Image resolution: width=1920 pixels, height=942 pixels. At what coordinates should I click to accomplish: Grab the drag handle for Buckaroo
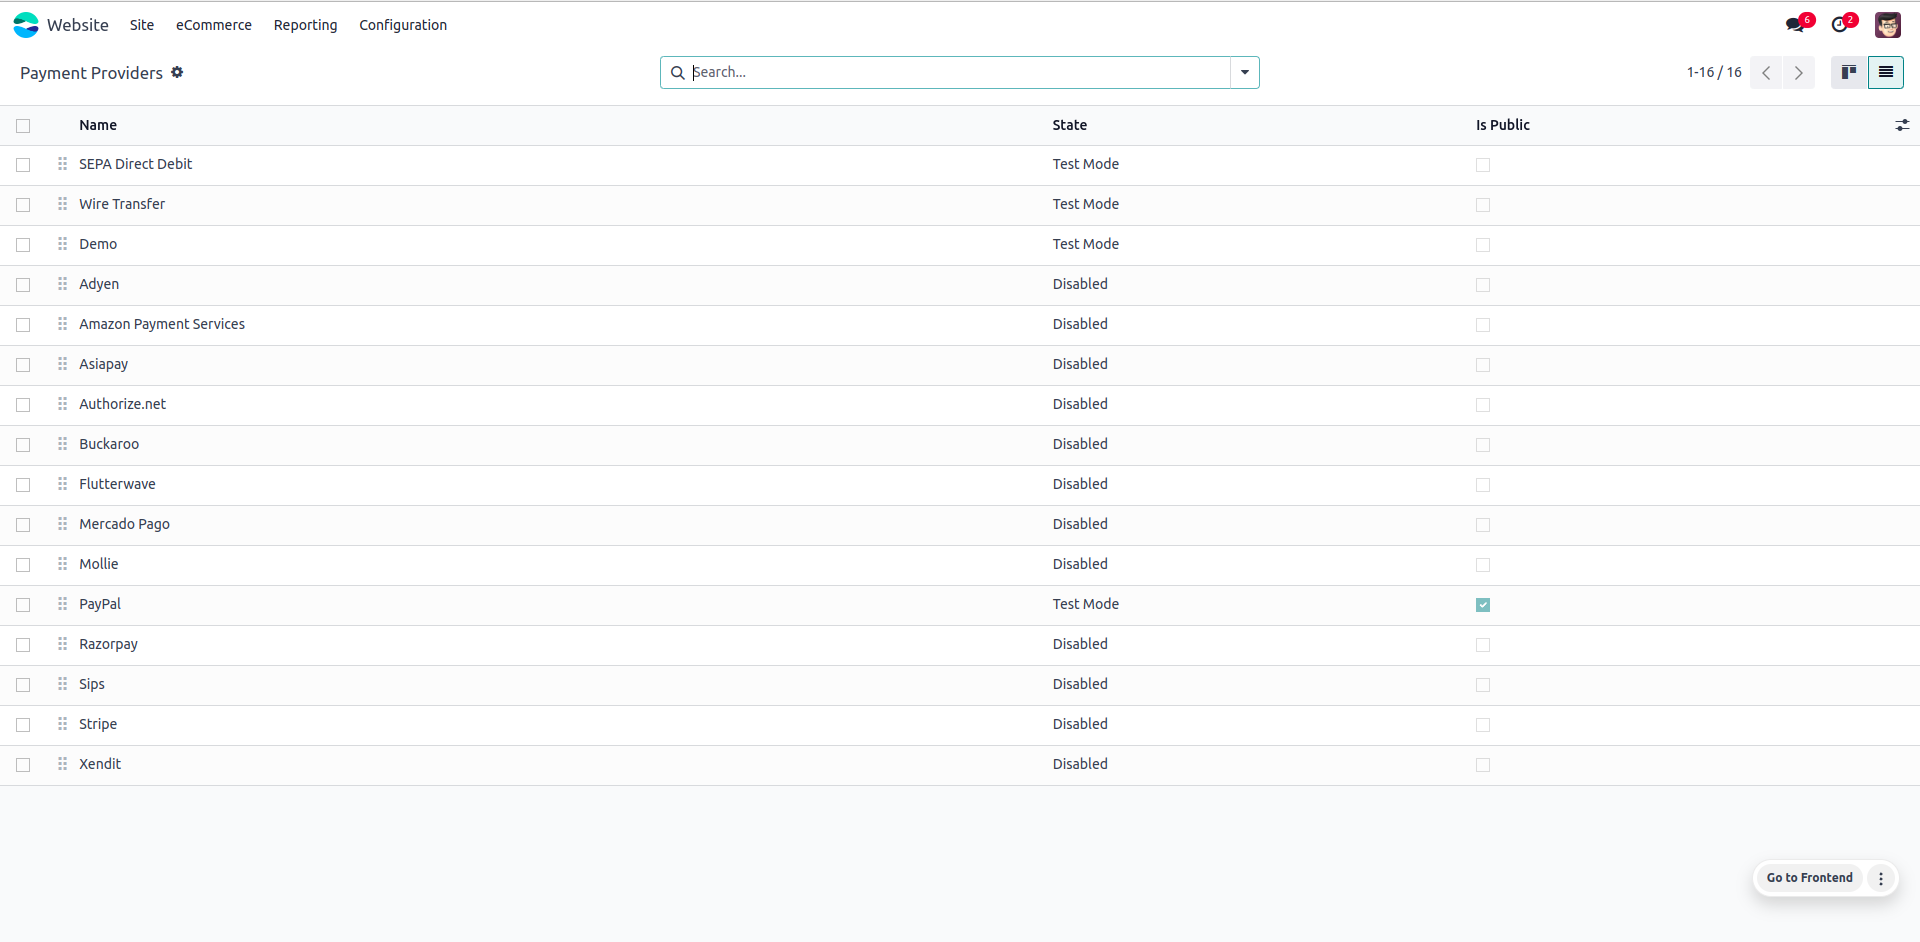(62, 444)
